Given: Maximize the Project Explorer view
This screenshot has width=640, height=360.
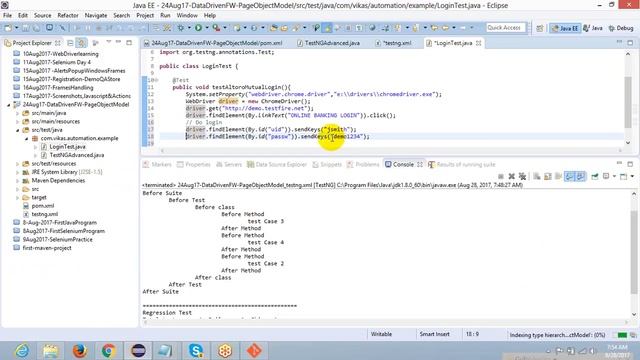Looking at the screenshot, I should pos(129,42).
